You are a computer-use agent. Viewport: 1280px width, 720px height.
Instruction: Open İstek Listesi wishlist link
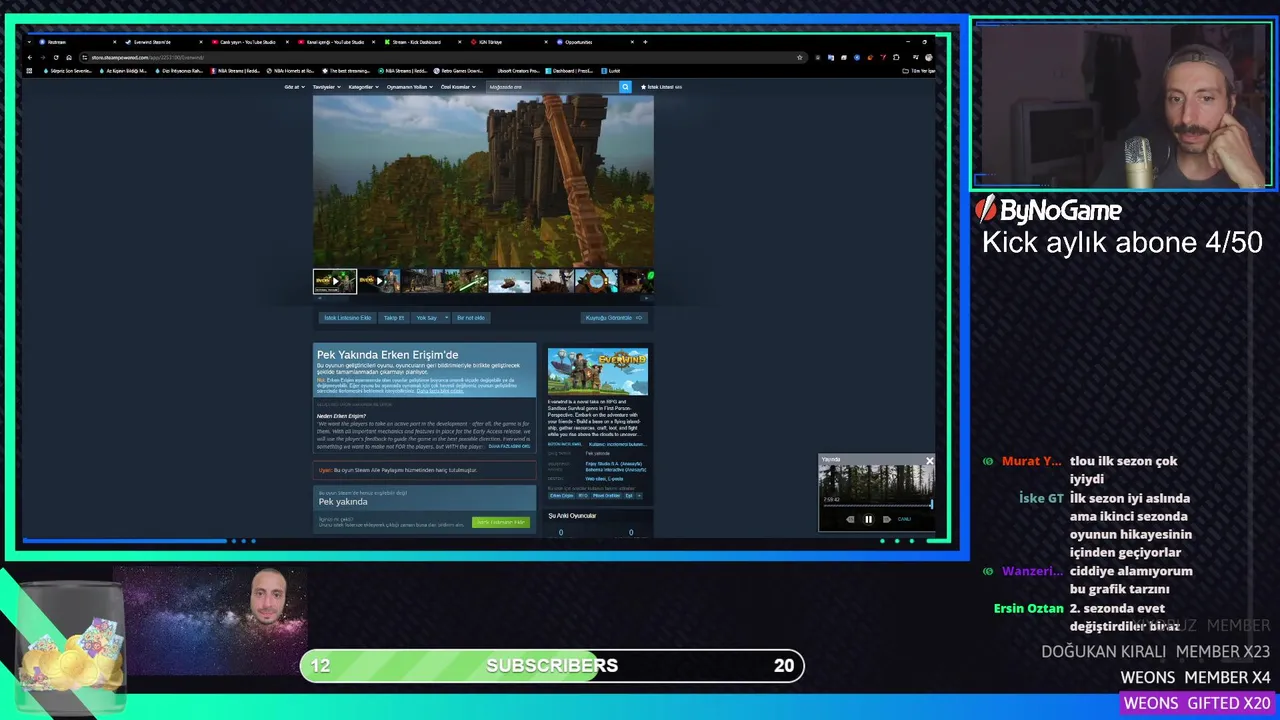pyautogui.click(x=661, y=87)
